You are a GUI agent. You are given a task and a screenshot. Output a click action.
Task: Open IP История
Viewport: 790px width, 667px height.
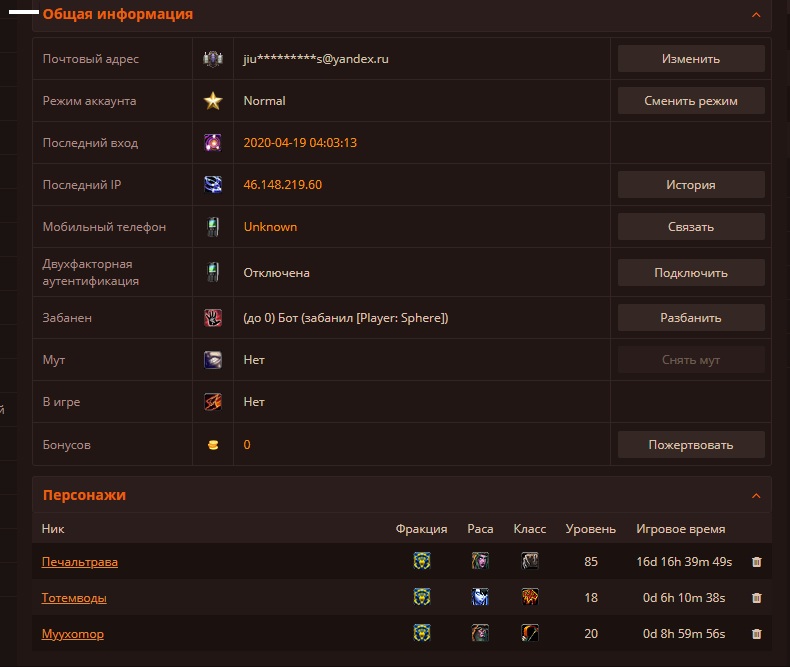click(x=691, y=185)
